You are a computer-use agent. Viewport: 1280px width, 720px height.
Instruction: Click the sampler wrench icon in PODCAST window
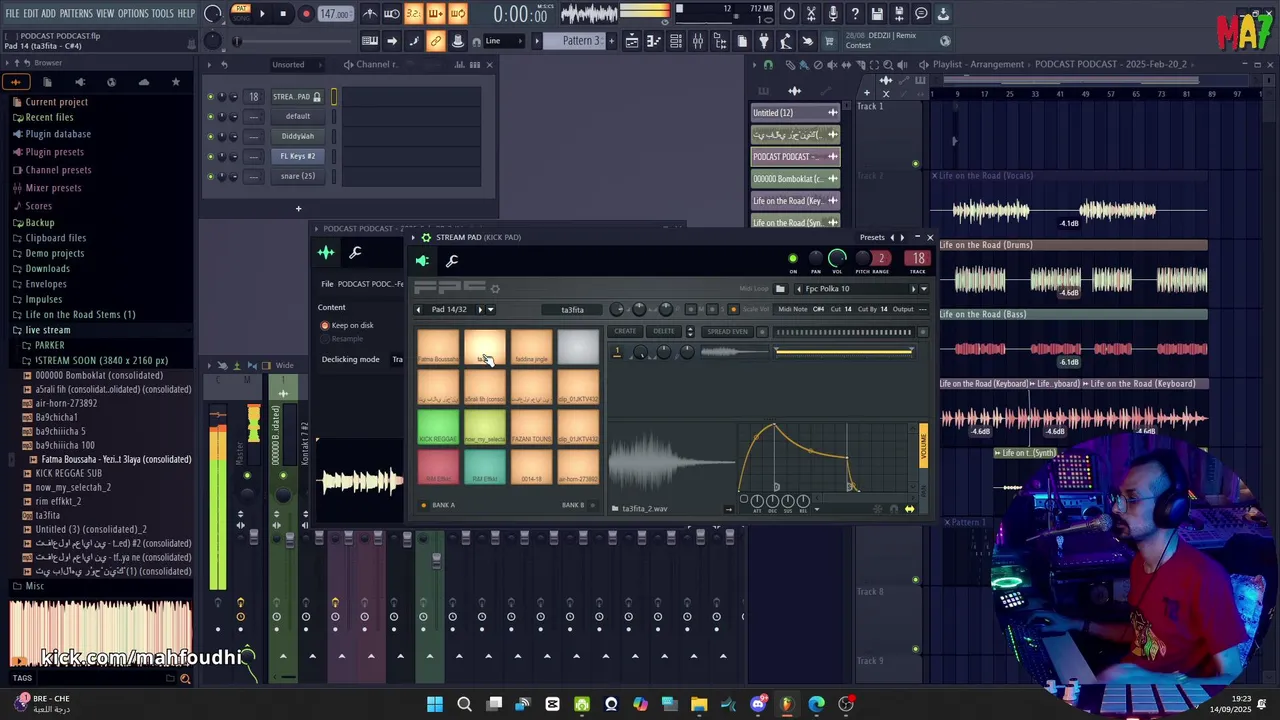[355, 253]
